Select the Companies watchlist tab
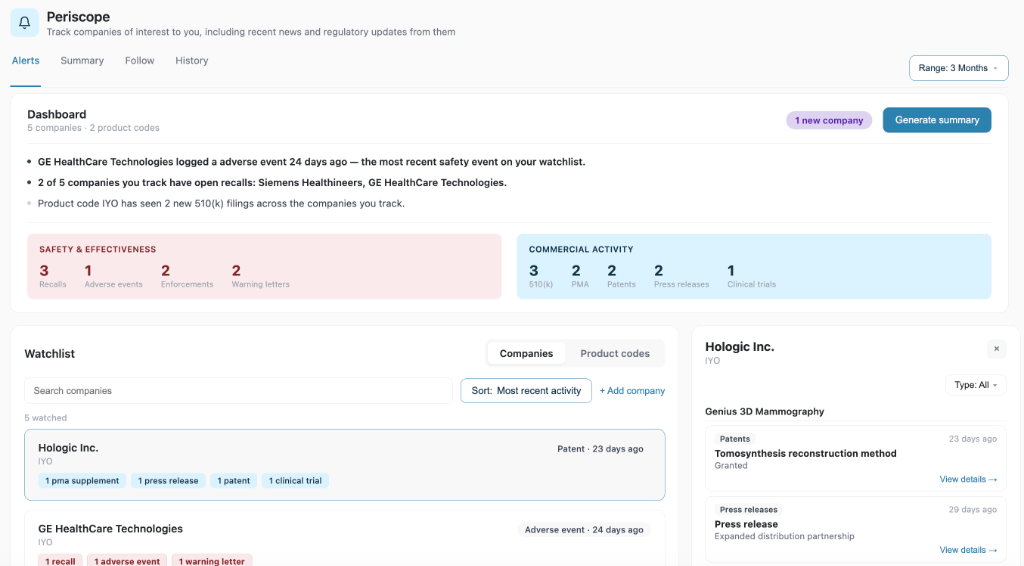 tap(526, 353)
